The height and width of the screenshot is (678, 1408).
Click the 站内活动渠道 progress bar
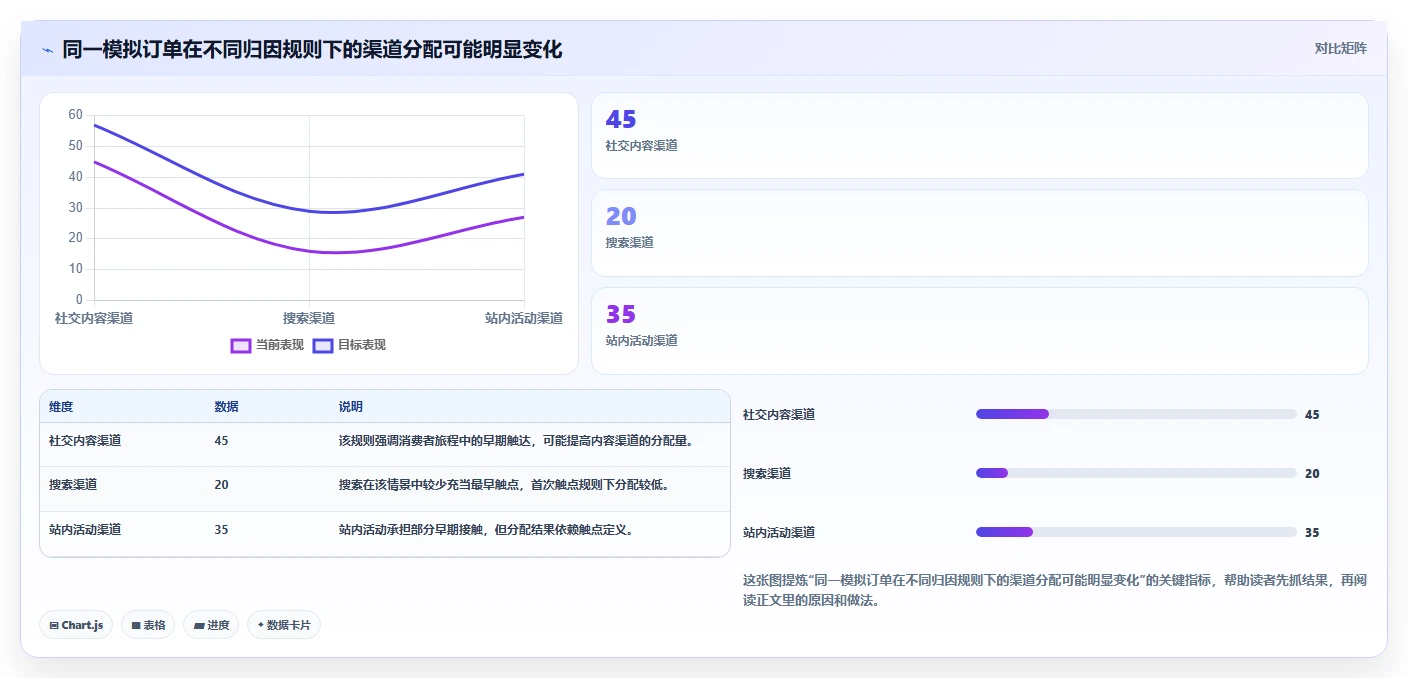tap(1136, 532)
